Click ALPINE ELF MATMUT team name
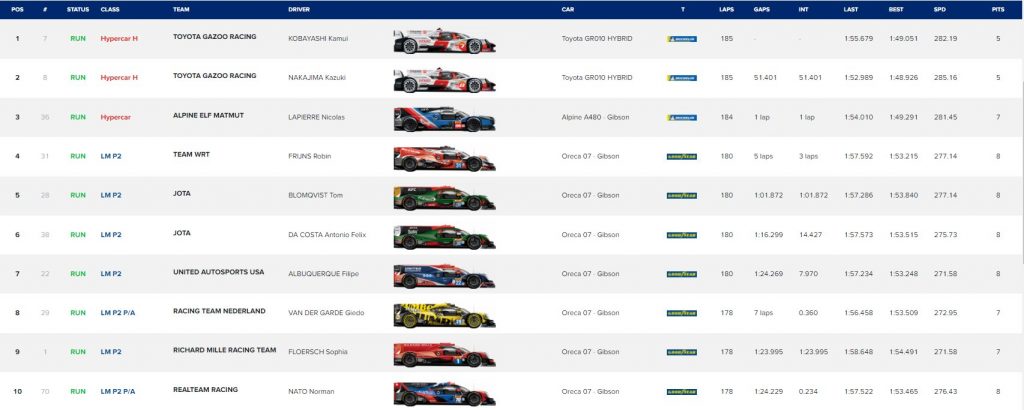Viewport: 1024px width, 410px height. point(208,116)
